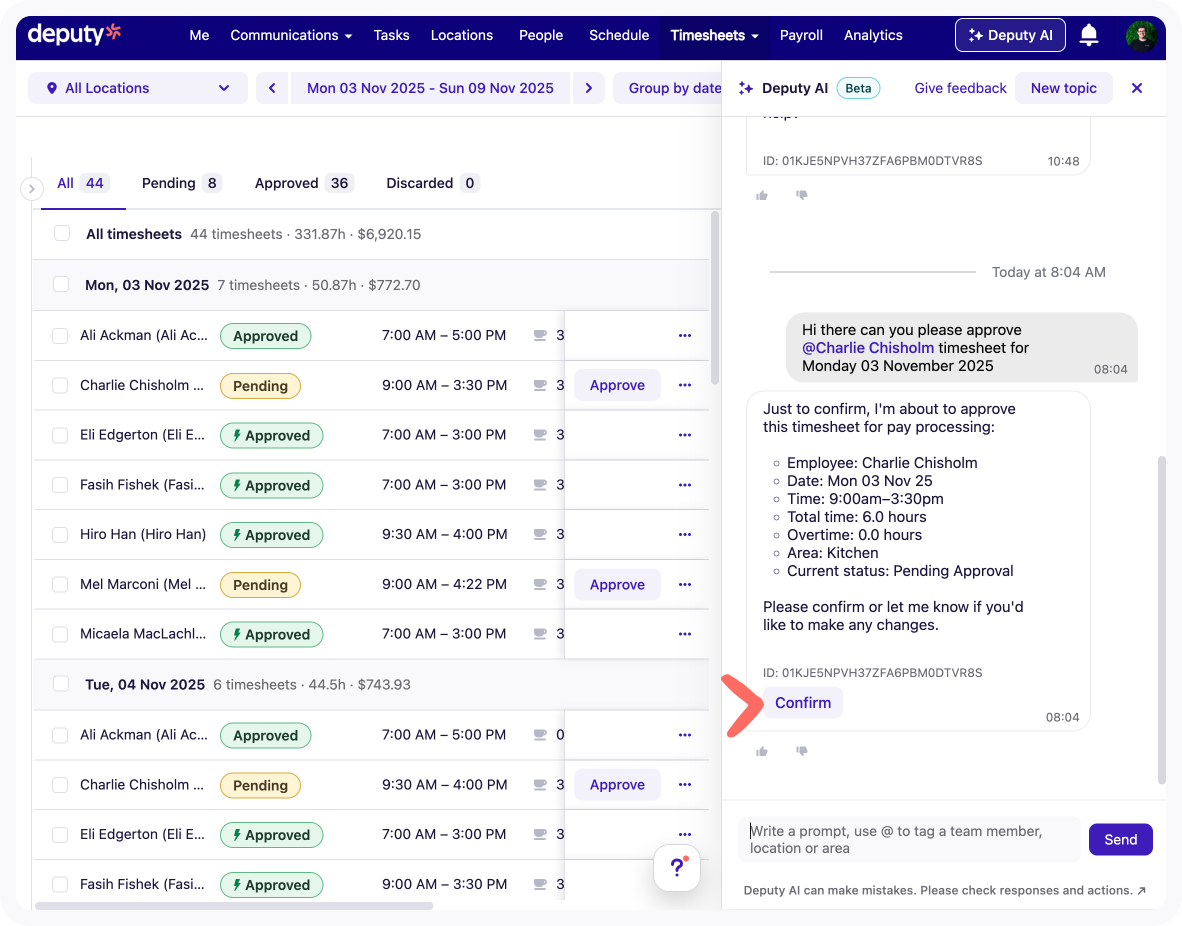The image size is (1182, 926).
Task: Open the notifications bell
Action: [1089, 36]
